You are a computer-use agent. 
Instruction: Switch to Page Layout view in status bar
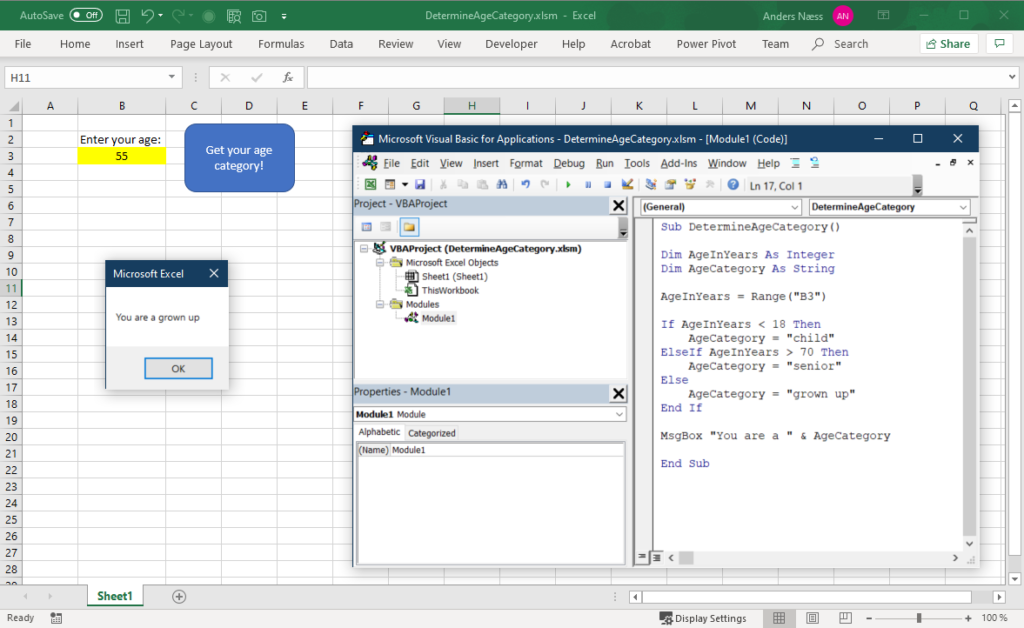point(812,618)
